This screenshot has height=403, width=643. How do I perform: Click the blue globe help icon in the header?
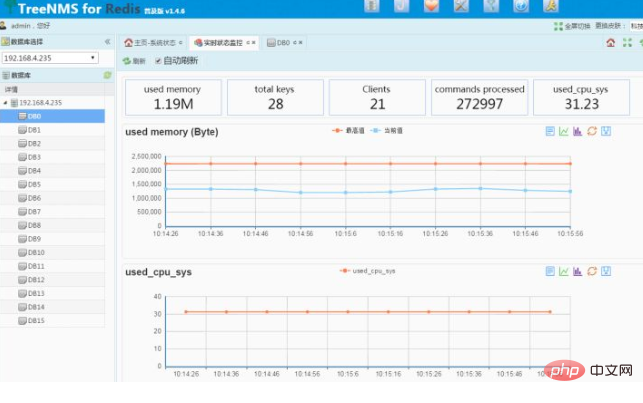pyautogui.click(x=521, y=6)
